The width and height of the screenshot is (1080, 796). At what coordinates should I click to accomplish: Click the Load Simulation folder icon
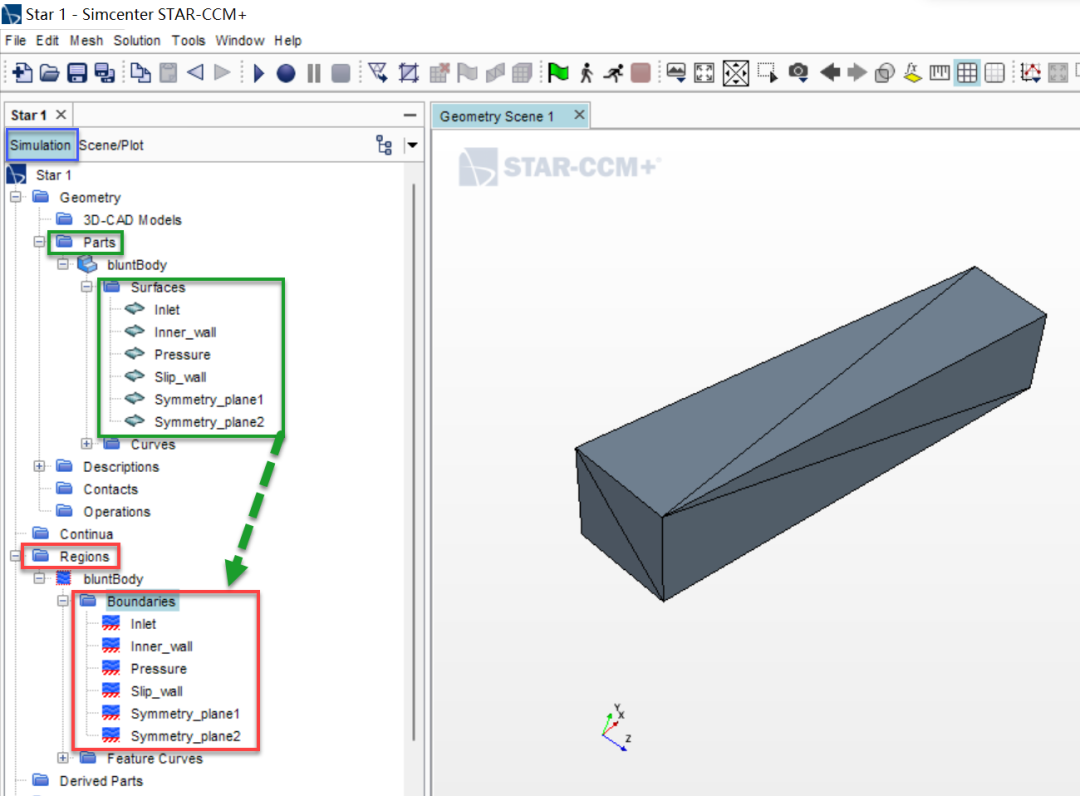49,72
